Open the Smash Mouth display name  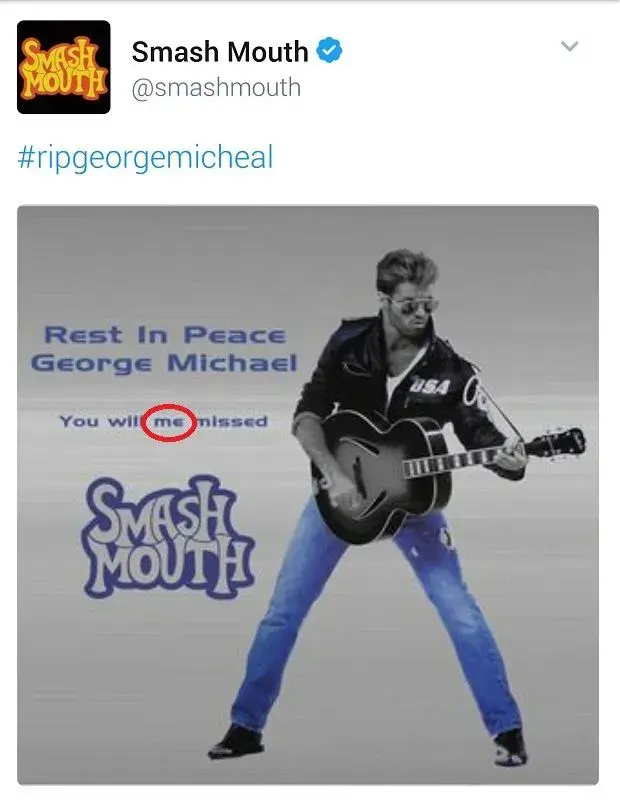point(220,51)
